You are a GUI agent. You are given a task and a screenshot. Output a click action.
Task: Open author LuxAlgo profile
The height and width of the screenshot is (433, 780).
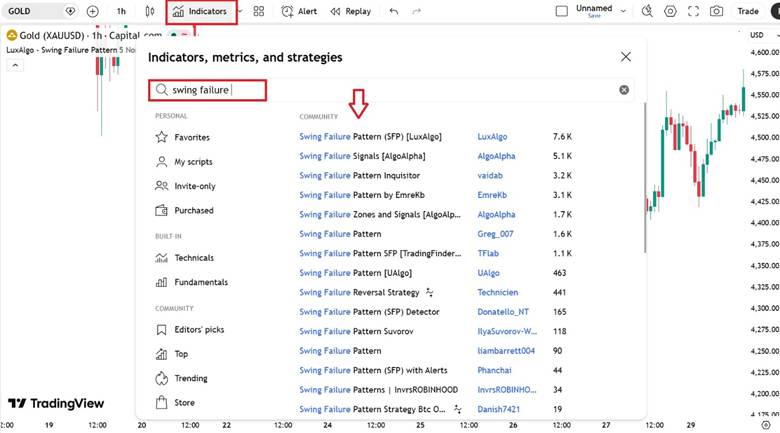point(492,136)
